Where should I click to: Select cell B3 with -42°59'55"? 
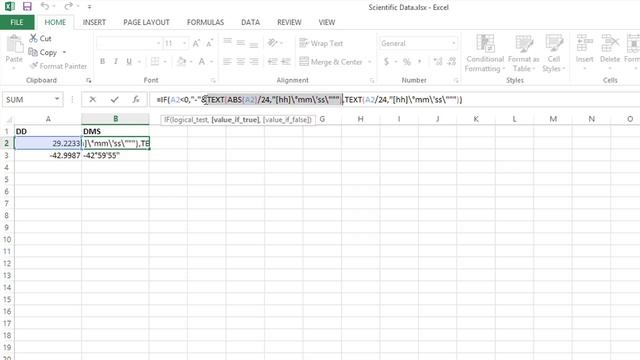(116, 156)
